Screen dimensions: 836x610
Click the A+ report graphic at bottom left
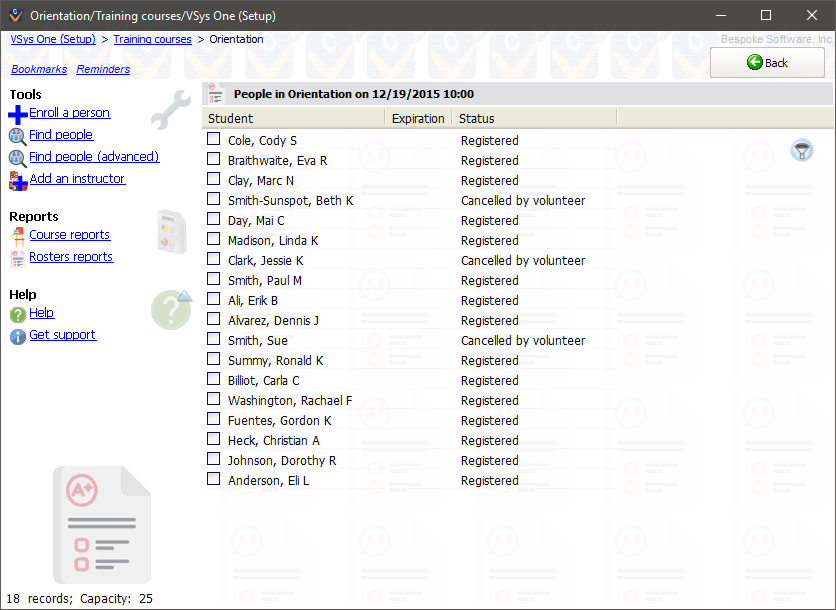point(101,524)
